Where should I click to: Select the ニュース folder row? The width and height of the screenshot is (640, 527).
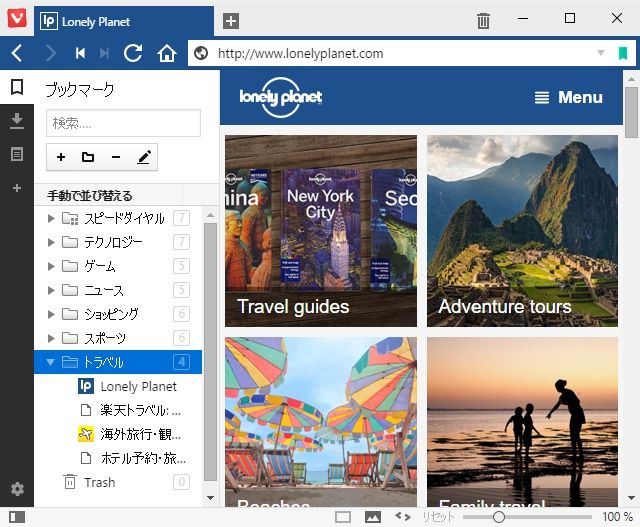(118, 290)
